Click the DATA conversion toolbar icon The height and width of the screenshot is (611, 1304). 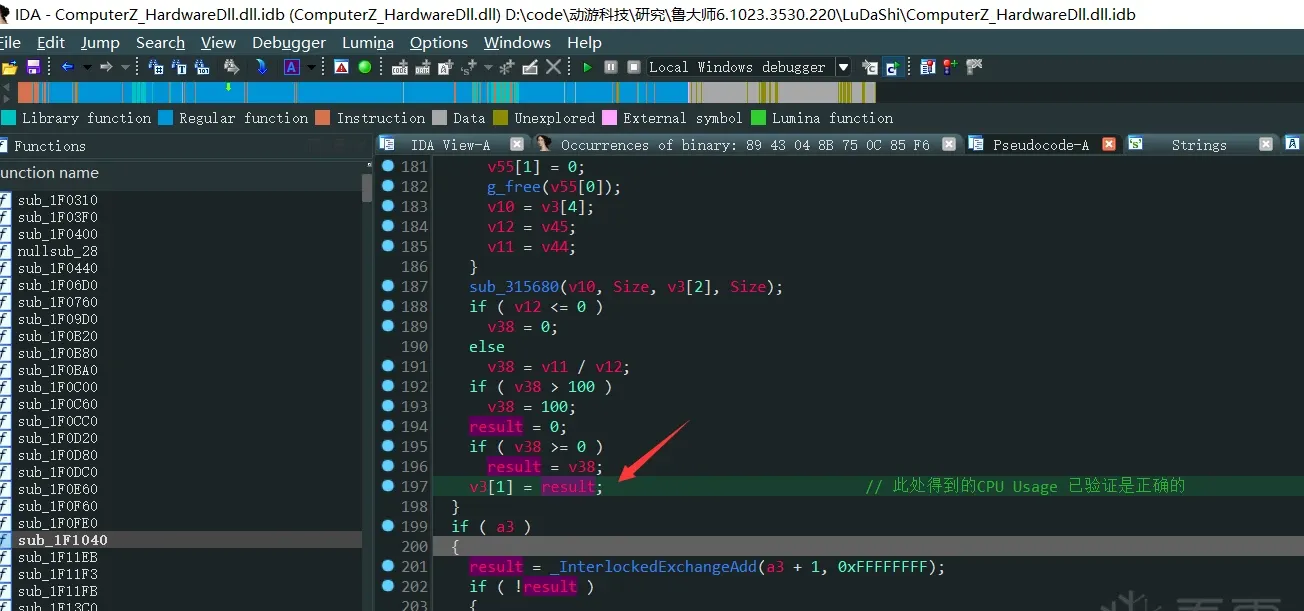coord(423,67)
